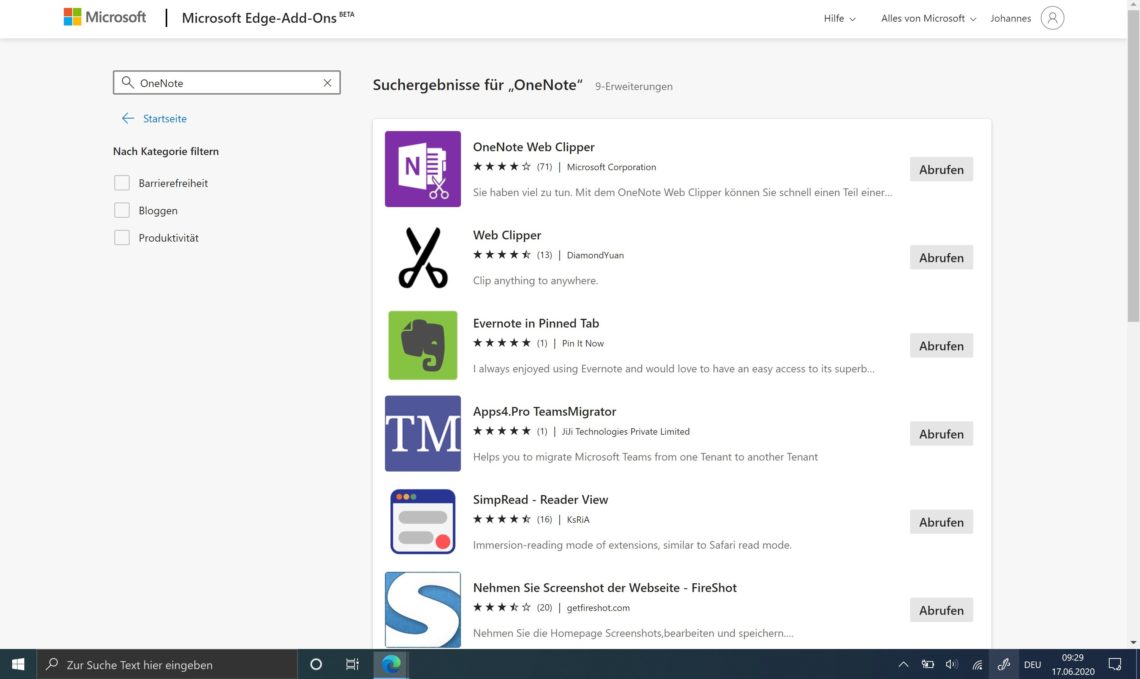1140x679 pixels.
Task: Open the Alles von Microsoft dropdown
Action: [926, 17]
